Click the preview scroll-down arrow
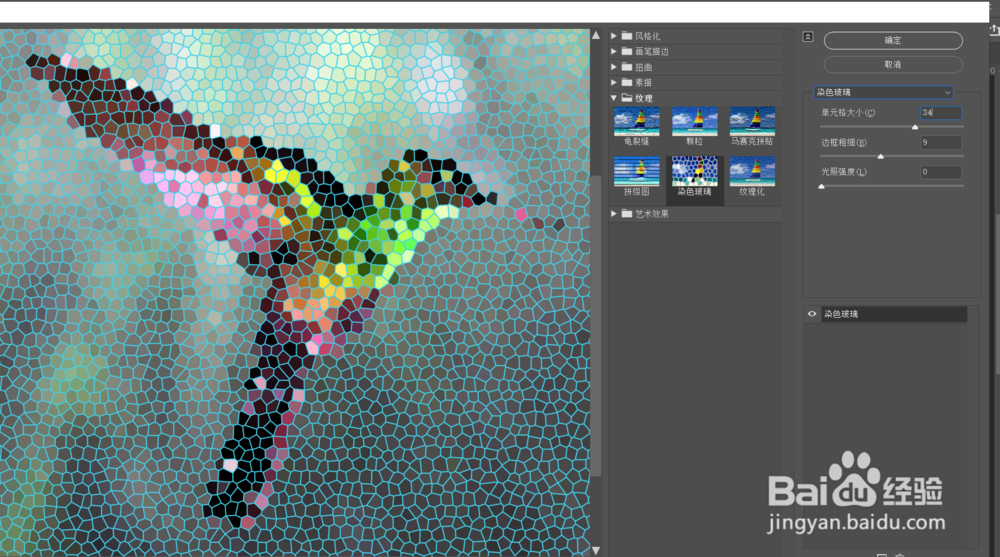Image resolution: width=1000 pixels, height=557 pixels. (596, 550)
